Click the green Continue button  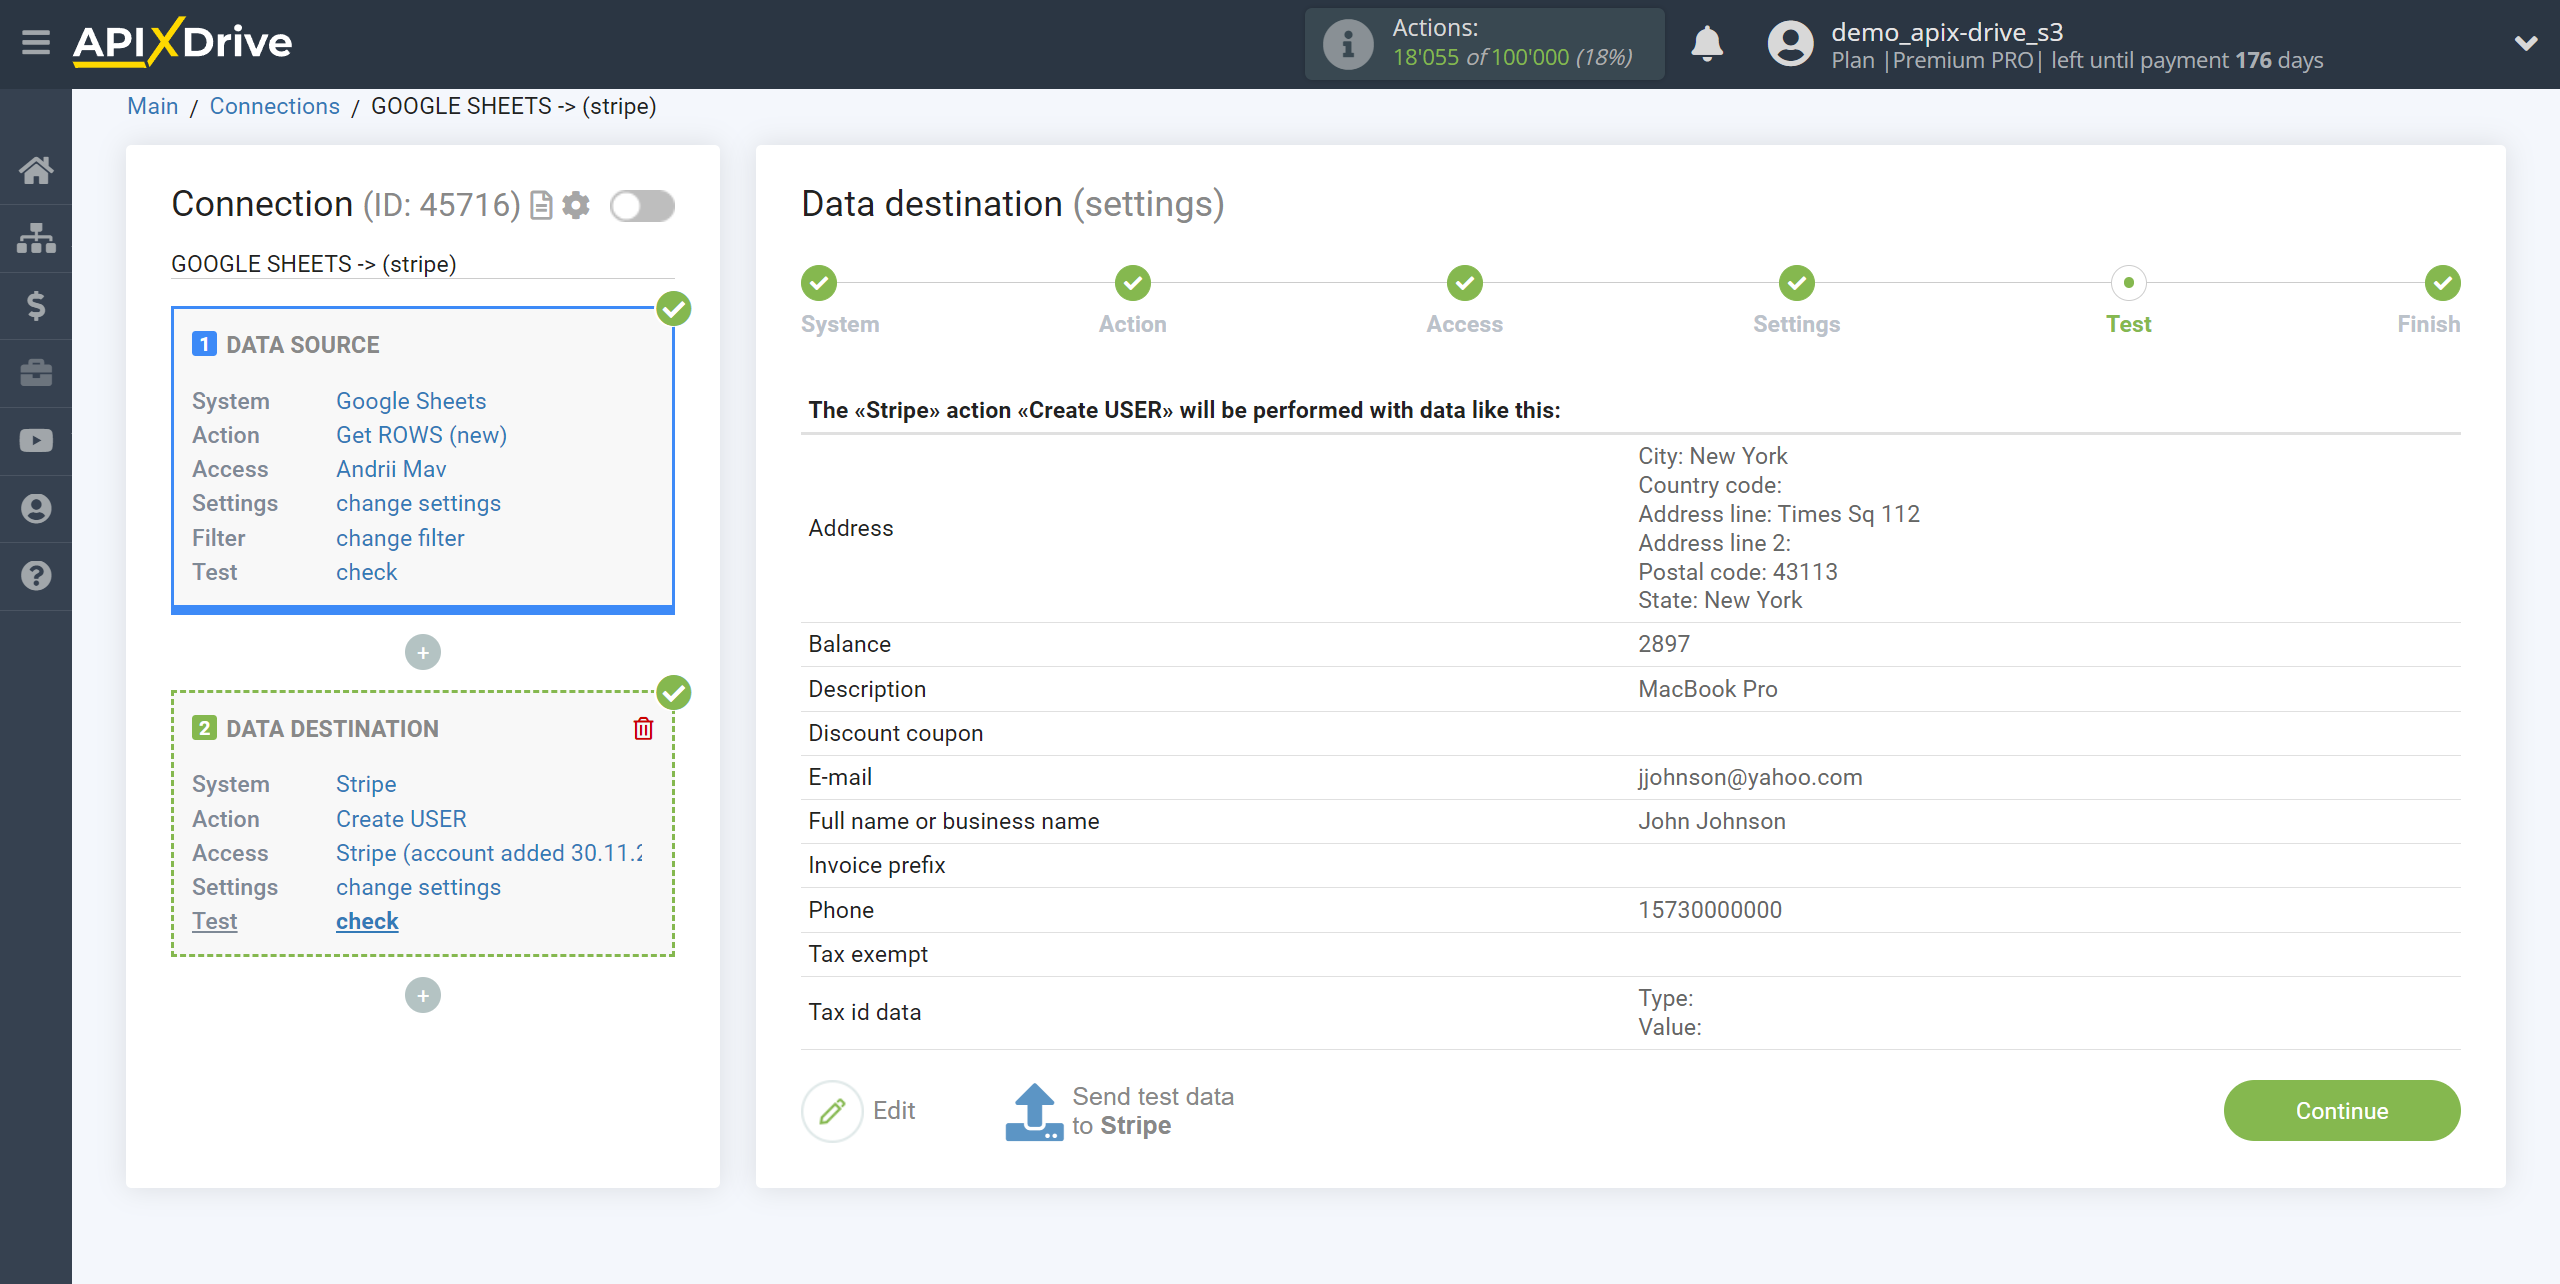coord(2341,1110)
